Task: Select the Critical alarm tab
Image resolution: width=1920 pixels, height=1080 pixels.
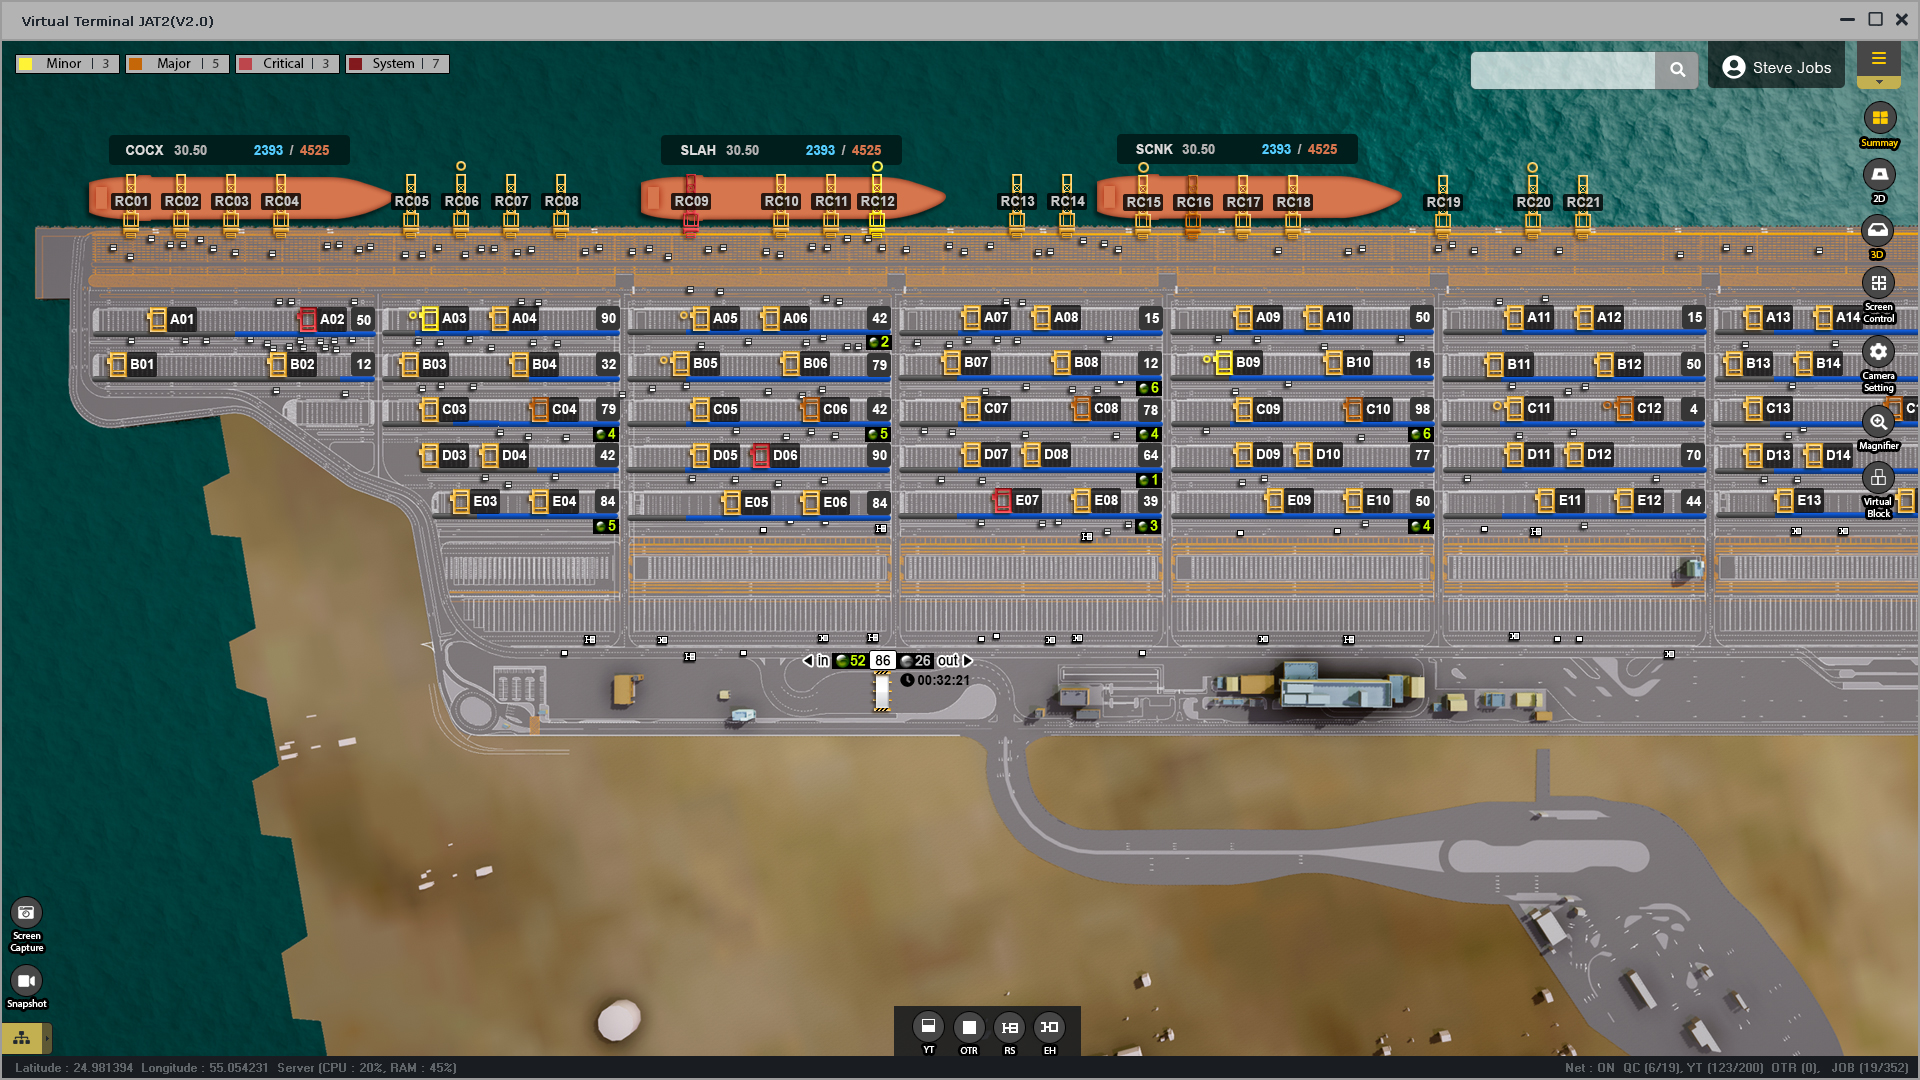Action: pos(287,64)
